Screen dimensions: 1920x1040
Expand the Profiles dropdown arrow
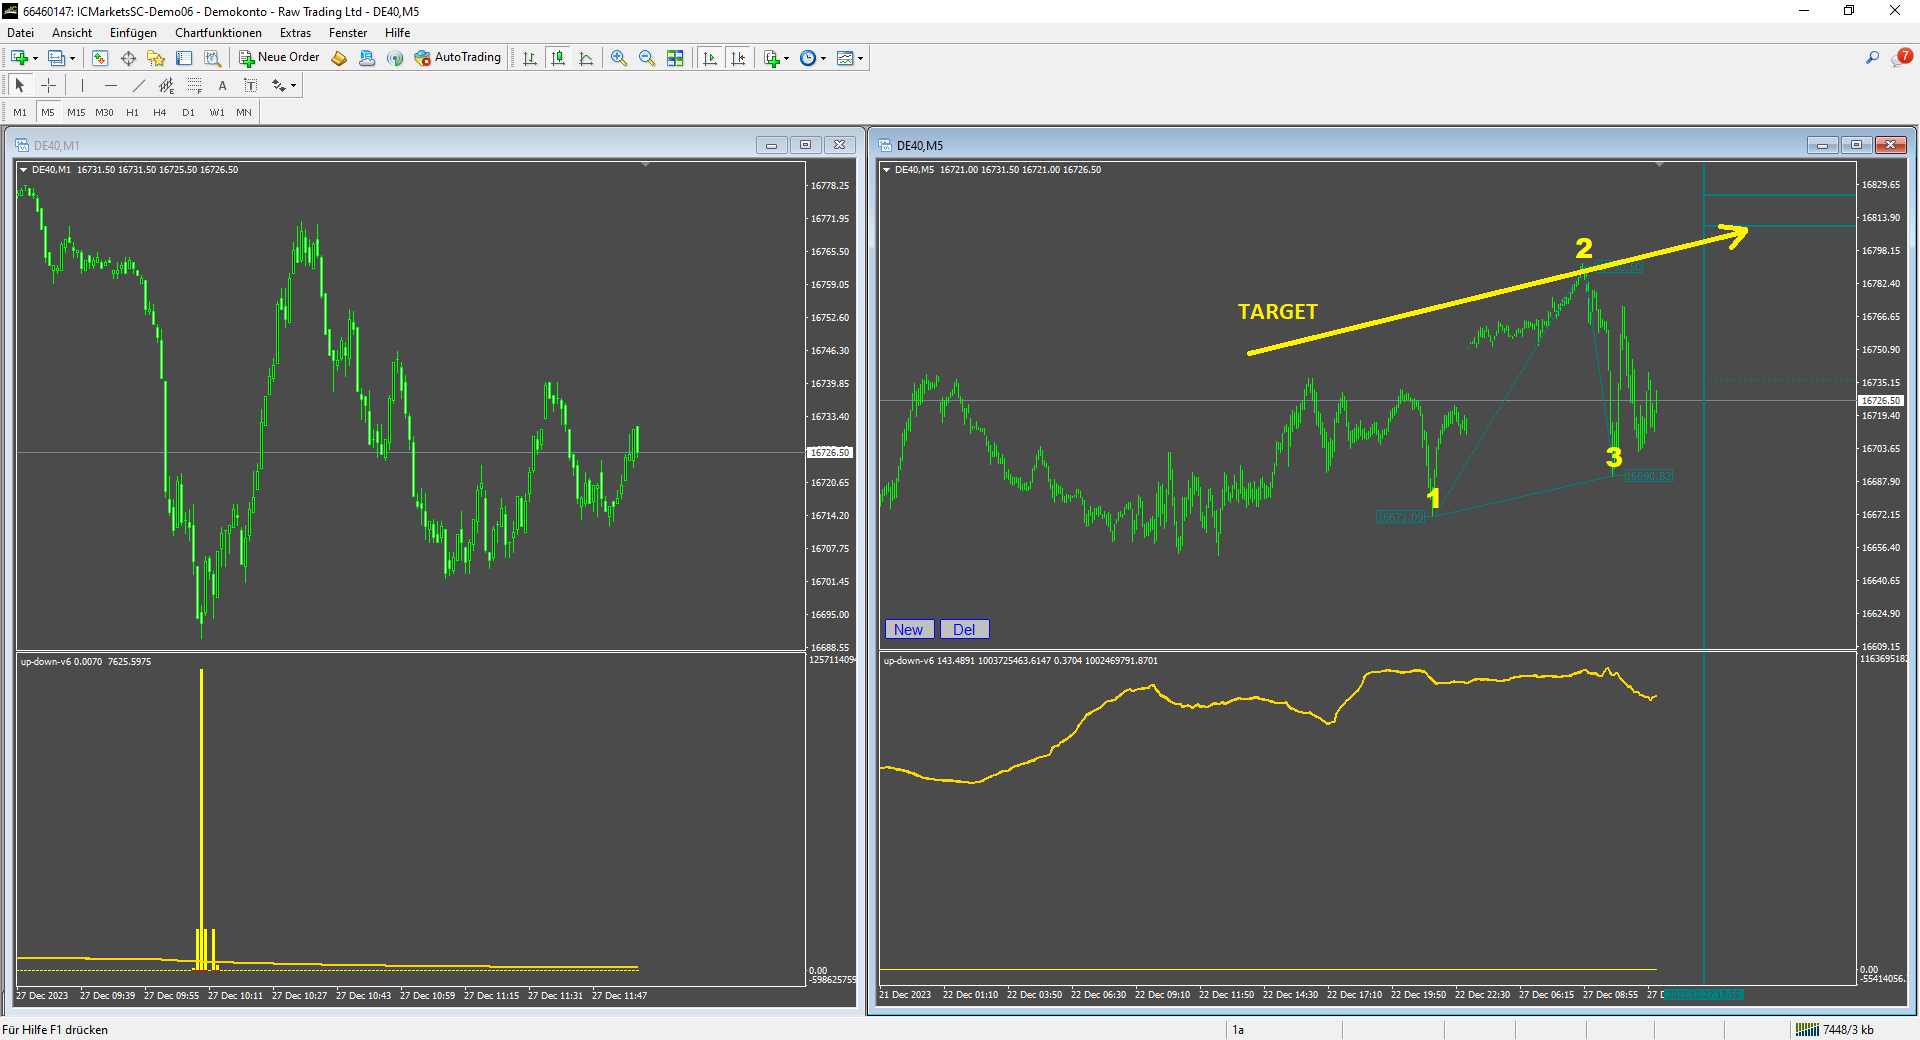click(x=72, y=58)
